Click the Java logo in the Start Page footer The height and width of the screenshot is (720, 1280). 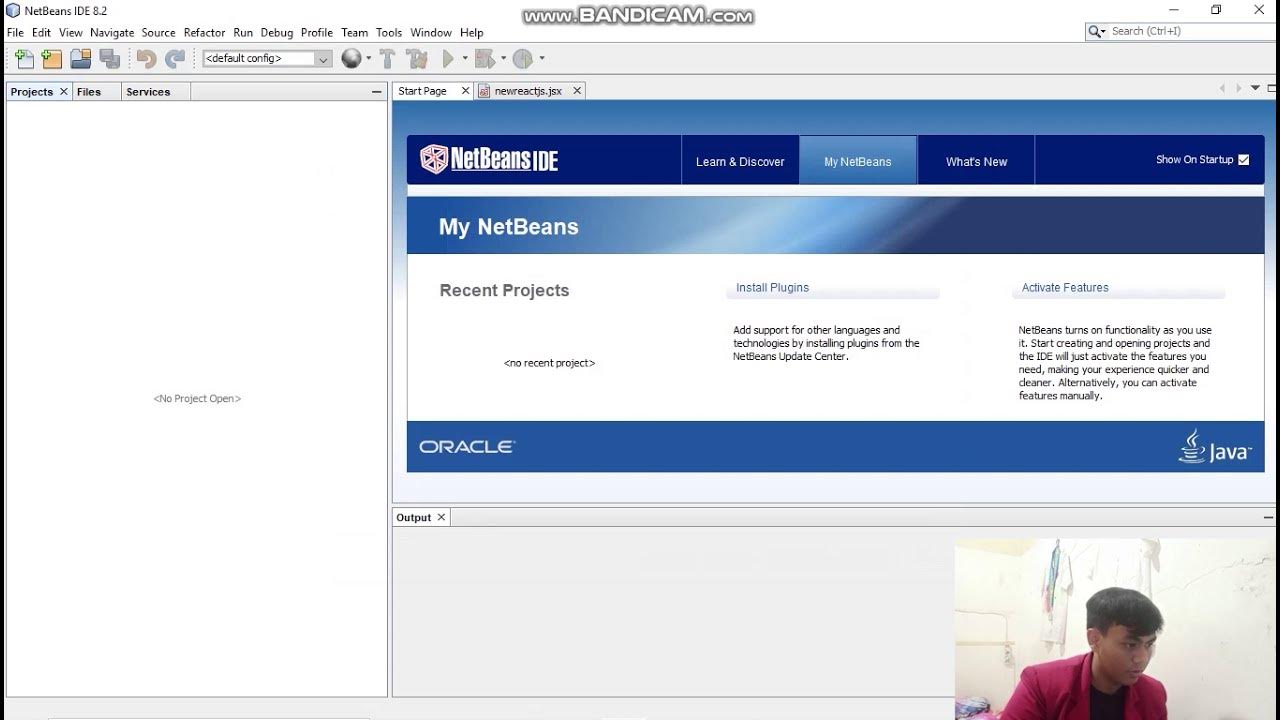pyautogui.click(x=1214, y=446)
